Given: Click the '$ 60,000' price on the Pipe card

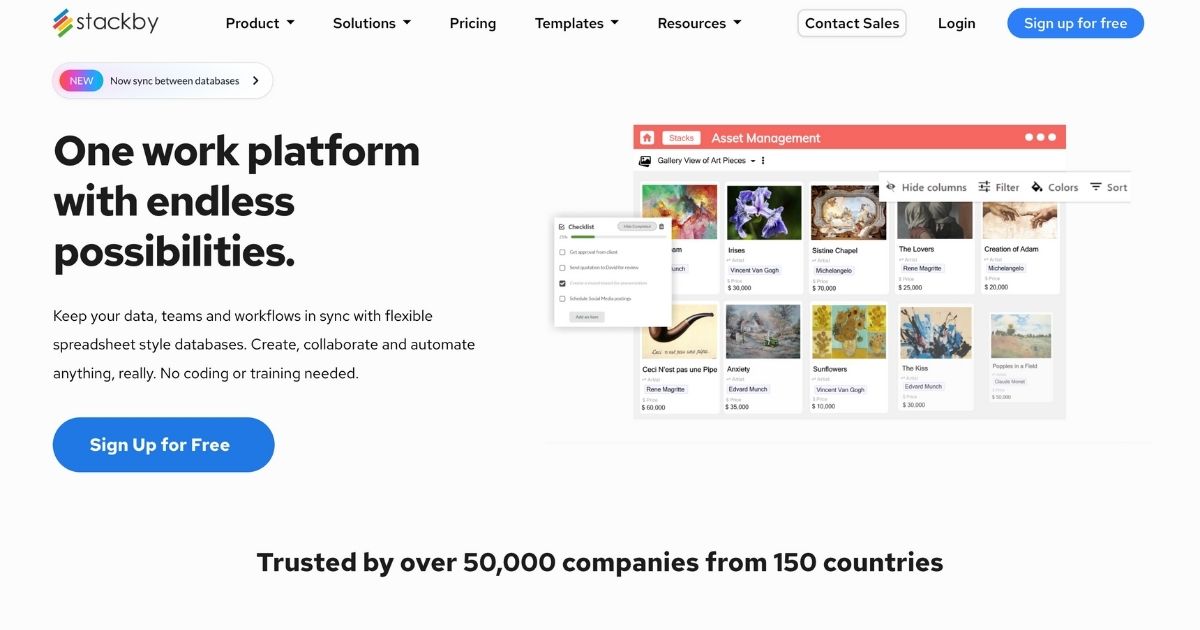Looking at the screenshot, I should coord(654,407).
